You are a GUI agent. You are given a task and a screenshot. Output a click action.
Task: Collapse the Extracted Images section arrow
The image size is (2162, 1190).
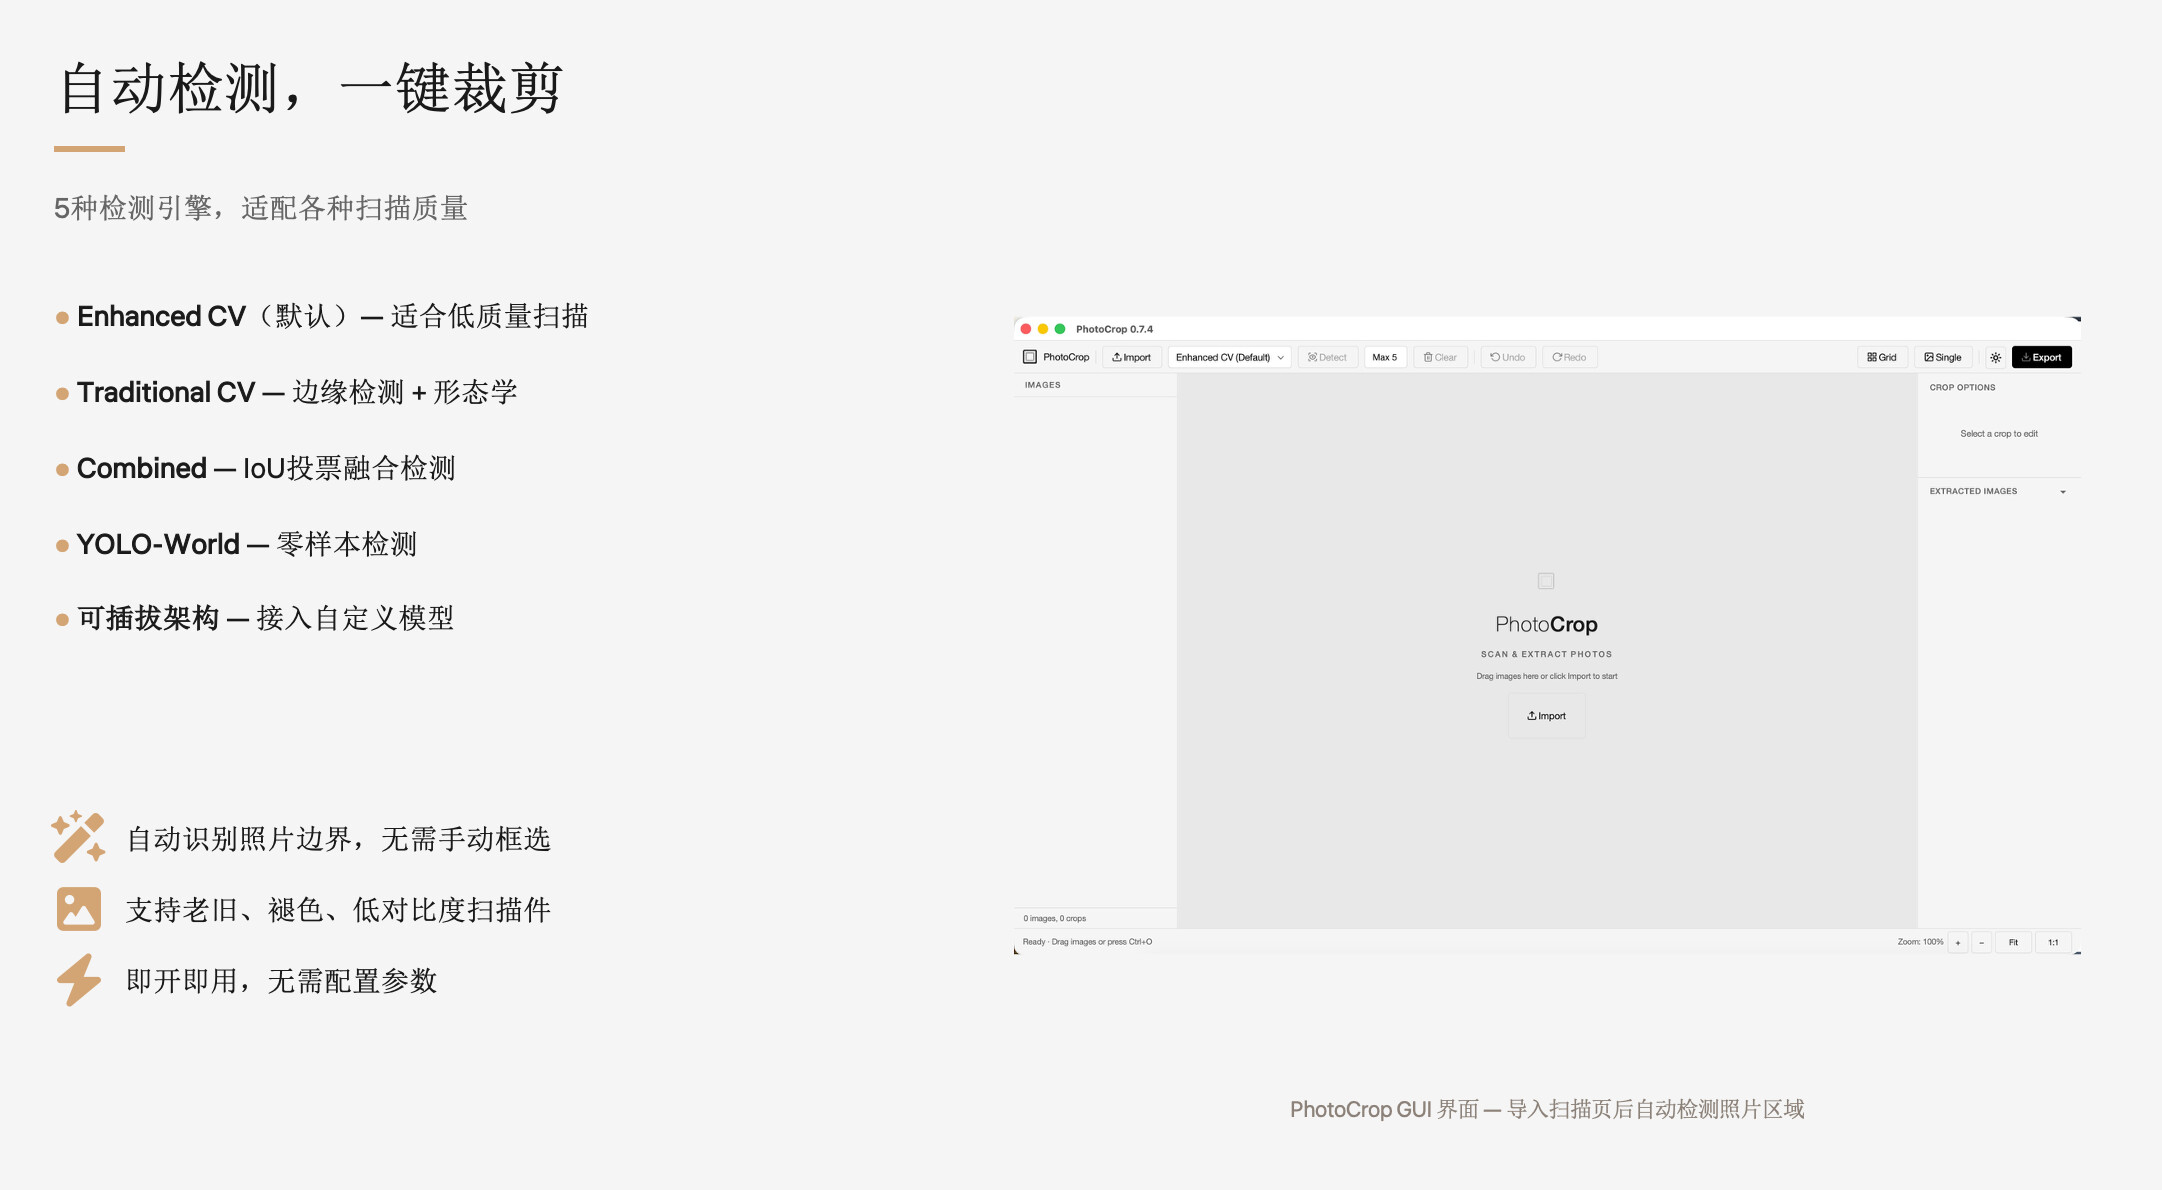pyautogui.click(x=2063, y=492)
